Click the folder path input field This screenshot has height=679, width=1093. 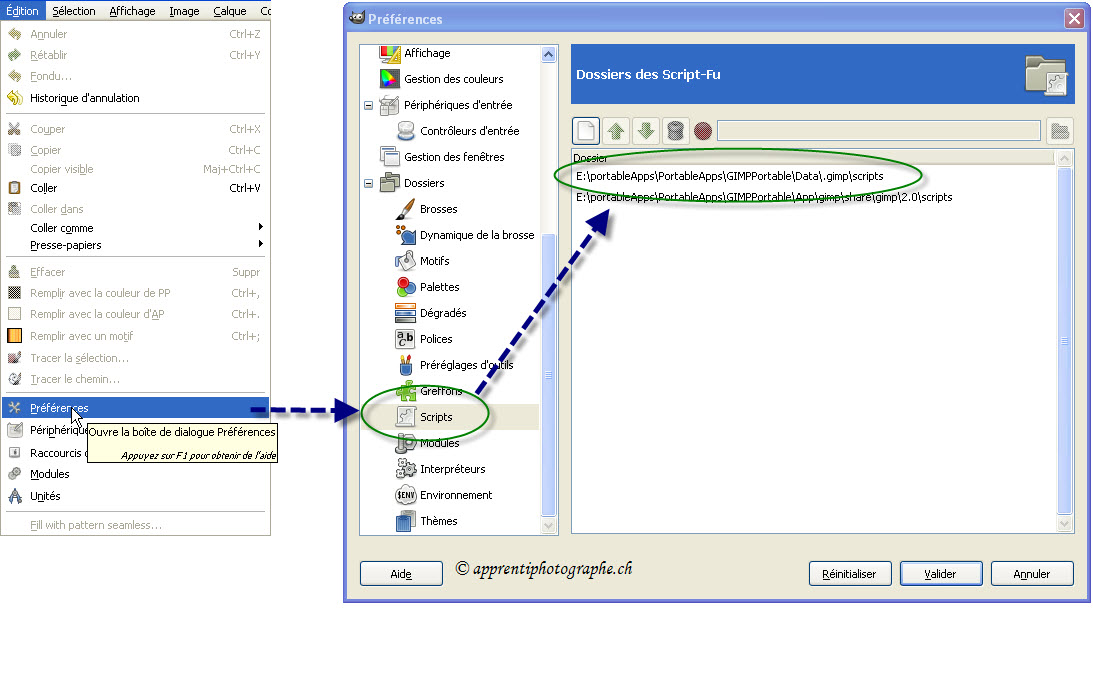click(x=878, y=131)
